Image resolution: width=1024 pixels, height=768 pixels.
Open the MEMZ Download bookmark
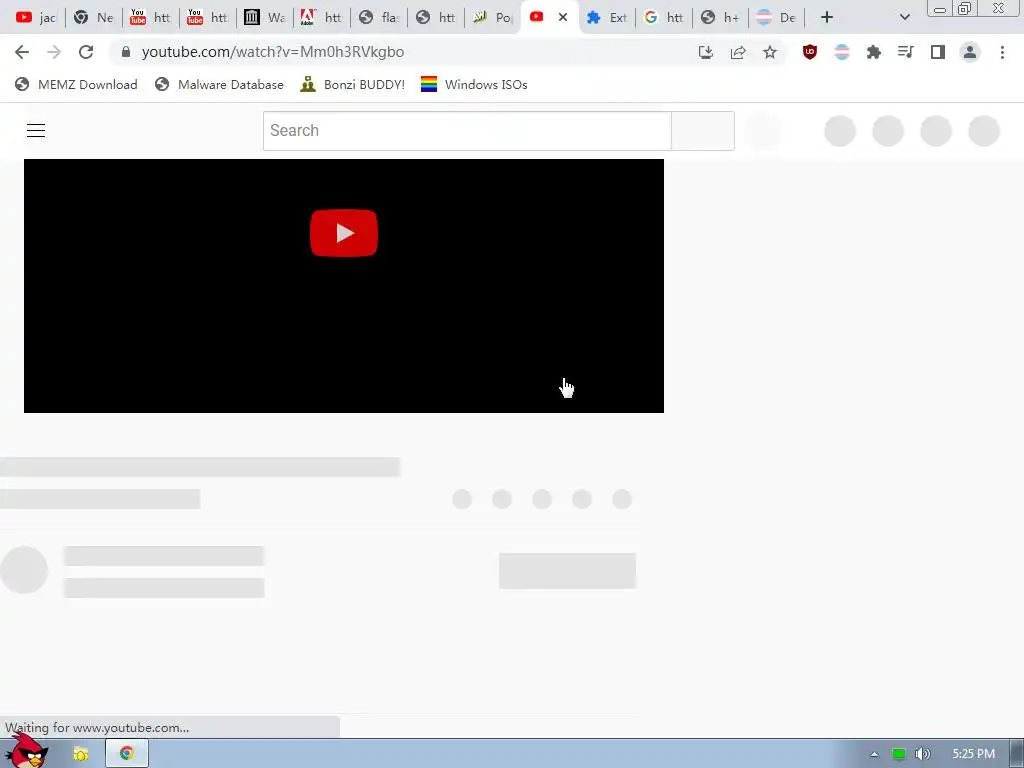tap(76, 84)
